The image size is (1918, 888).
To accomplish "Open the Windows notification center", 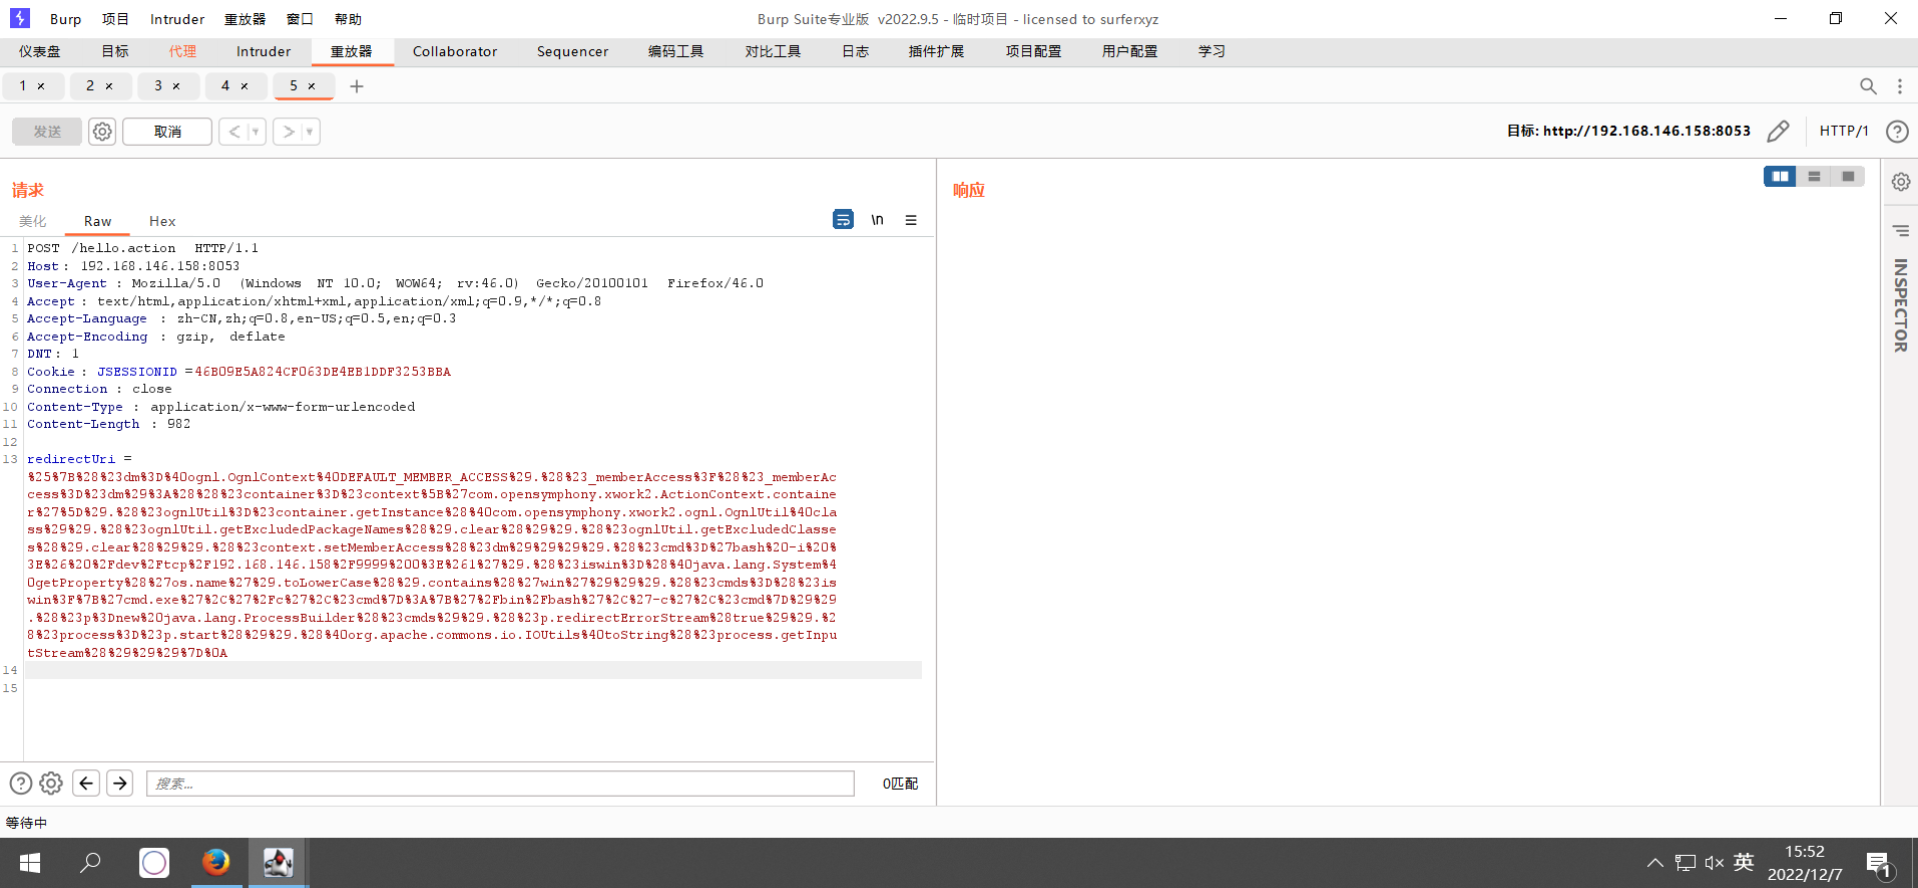I will (1879, 864).
